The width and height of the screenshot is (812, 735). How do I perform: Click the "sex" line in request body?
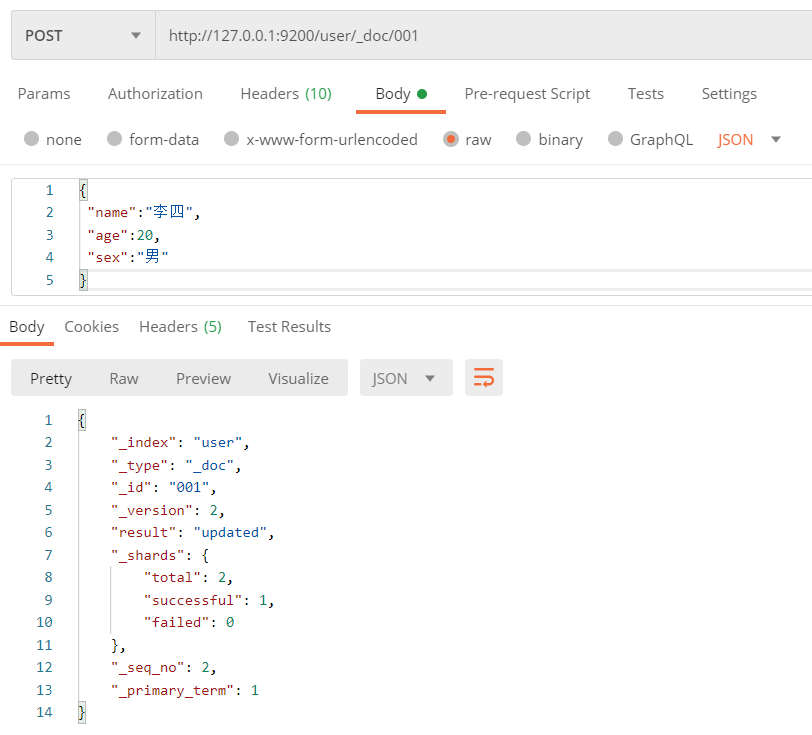(x=128, y=257)
